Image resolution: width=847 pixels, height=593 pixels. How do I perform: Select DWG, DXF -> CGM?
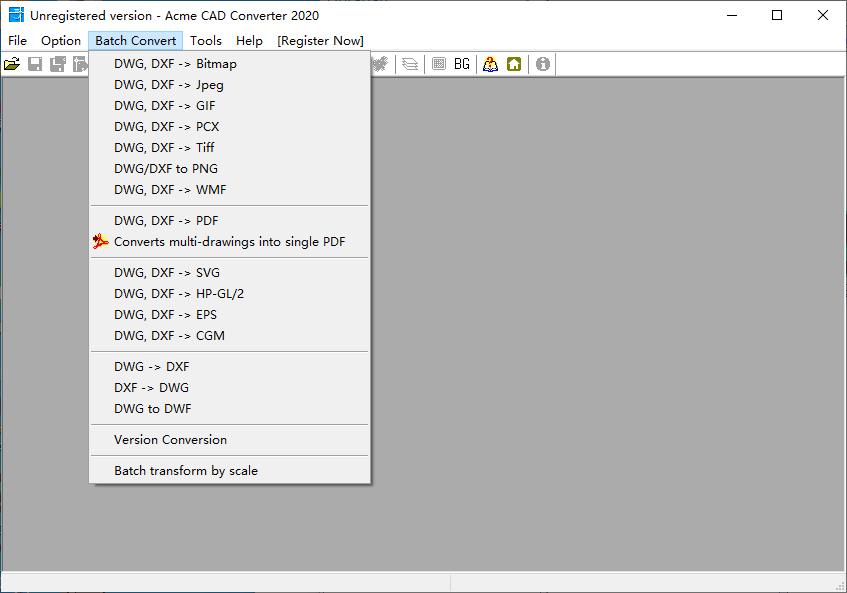230,336
